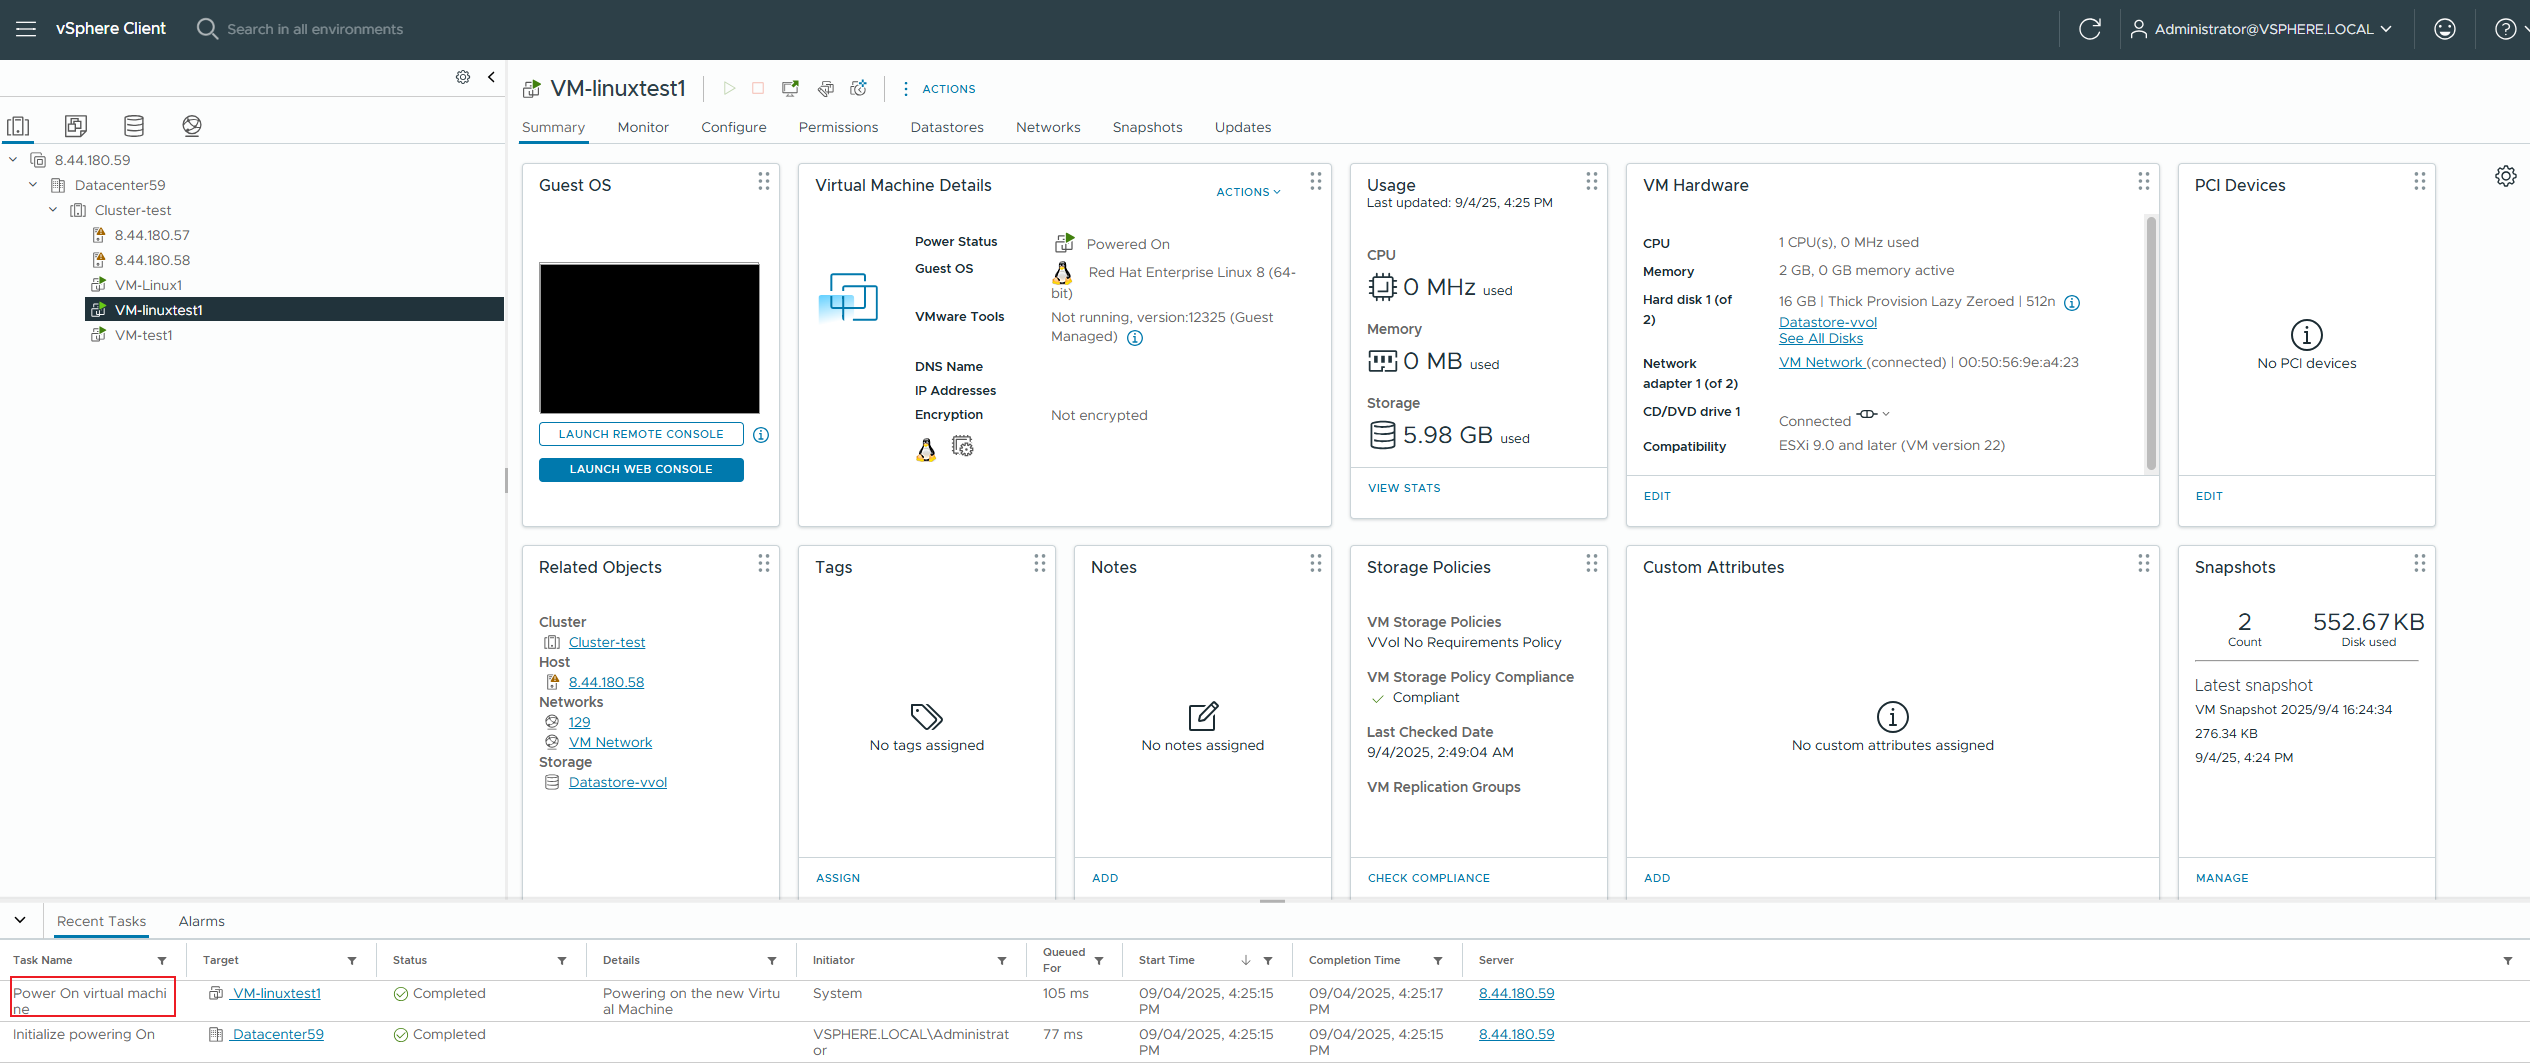Open Snapshots card drag-handle menu
2530x1064 pixels.
coord(2420,563)
